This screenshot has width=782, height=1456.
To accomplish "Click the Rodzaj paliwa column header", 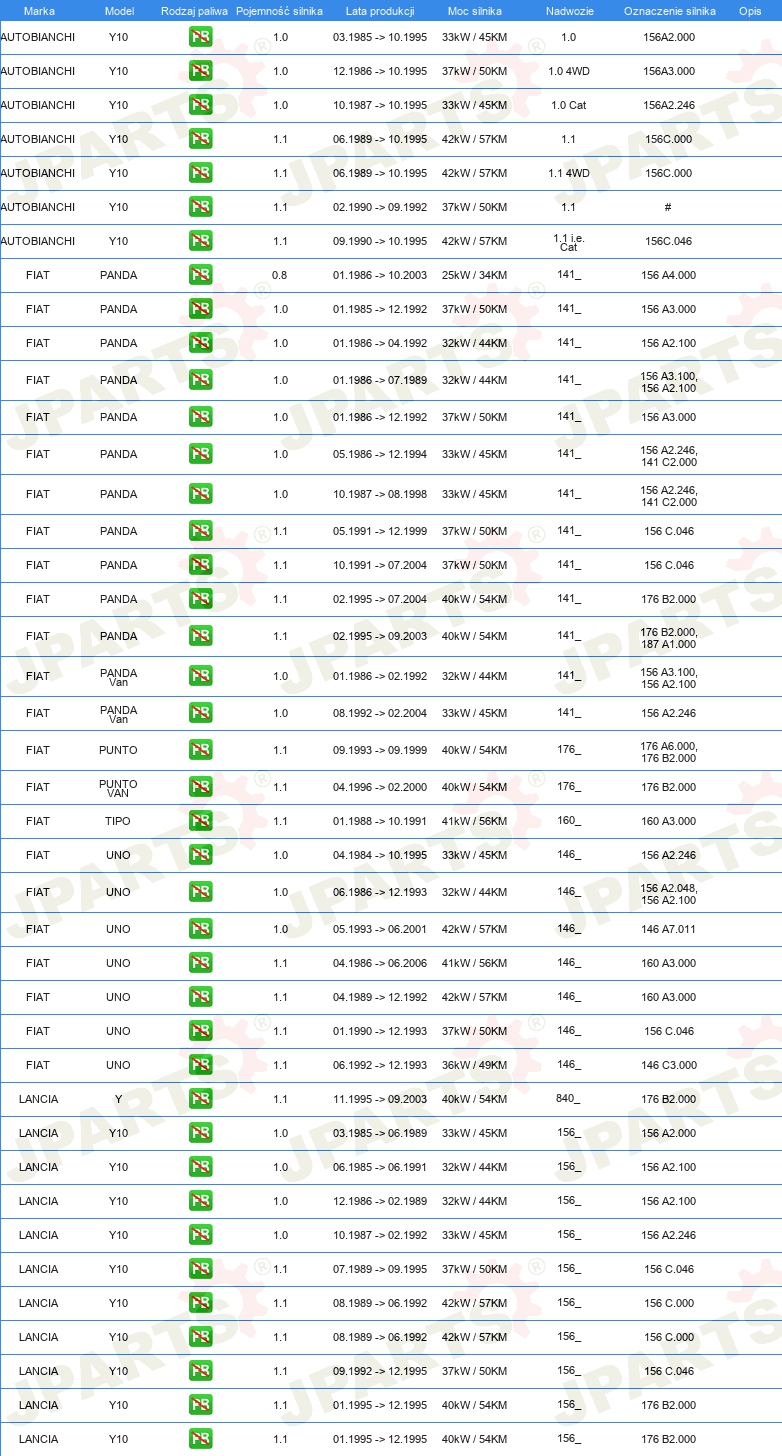I will [195, 11].
